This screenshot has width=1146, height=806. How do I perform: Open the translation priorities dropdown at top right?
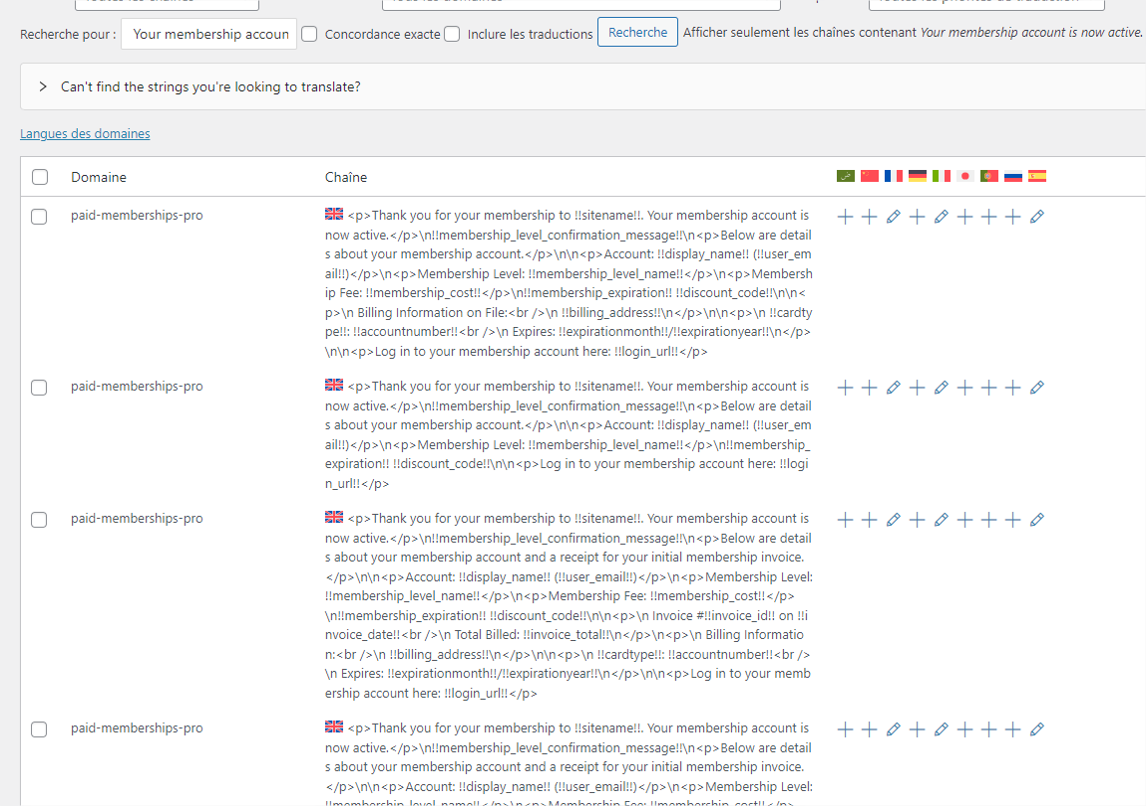click(985, 4)
